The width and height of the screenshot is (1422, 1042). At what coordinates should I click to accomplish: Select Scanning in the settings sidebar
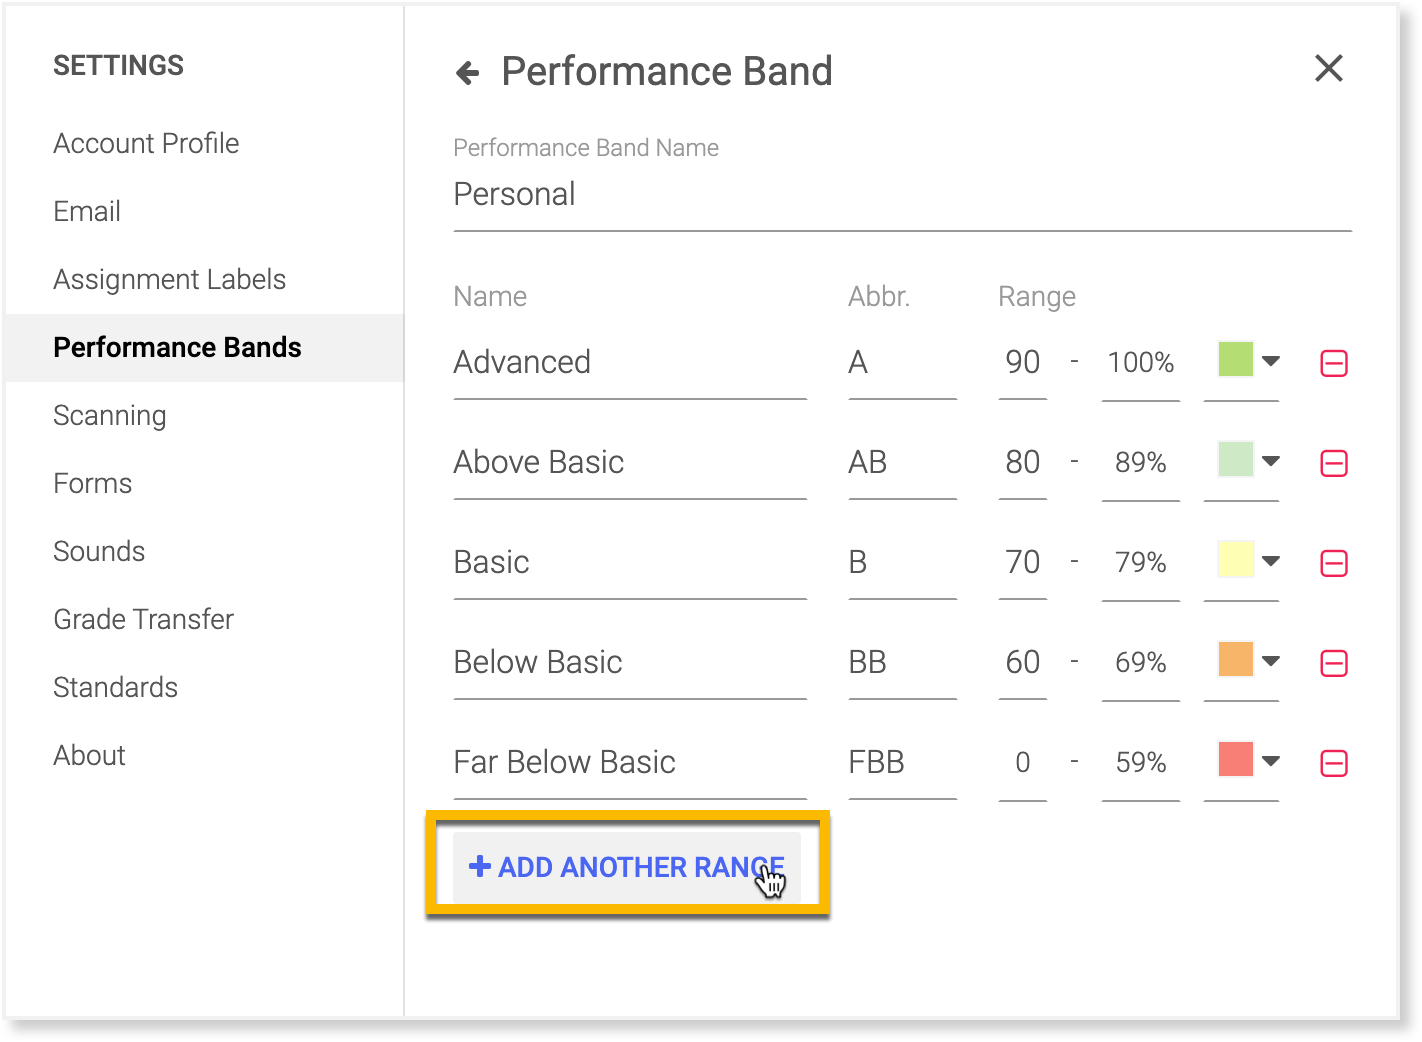(x=109, y=416)
